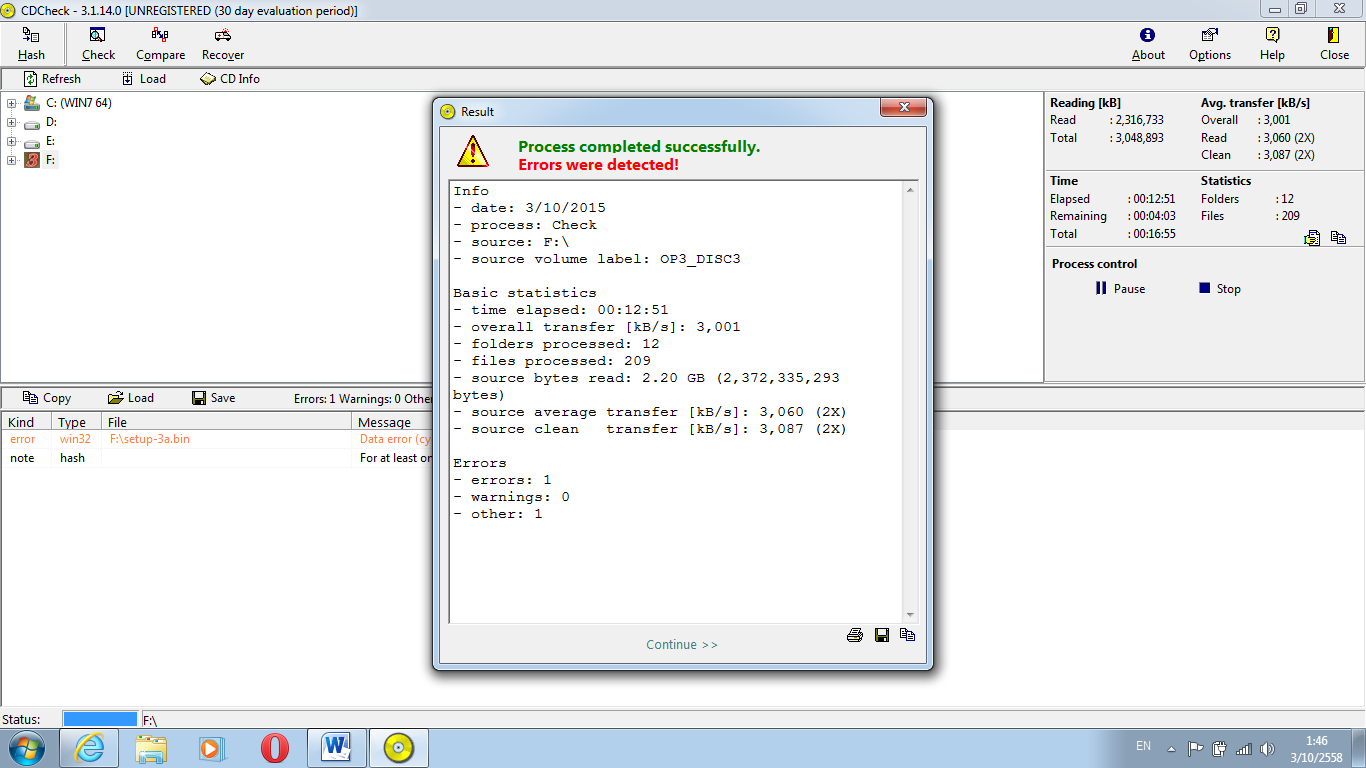Expand the D: drive node
The width and height of the screenshot is (1366, 768).
coord(12,122)
